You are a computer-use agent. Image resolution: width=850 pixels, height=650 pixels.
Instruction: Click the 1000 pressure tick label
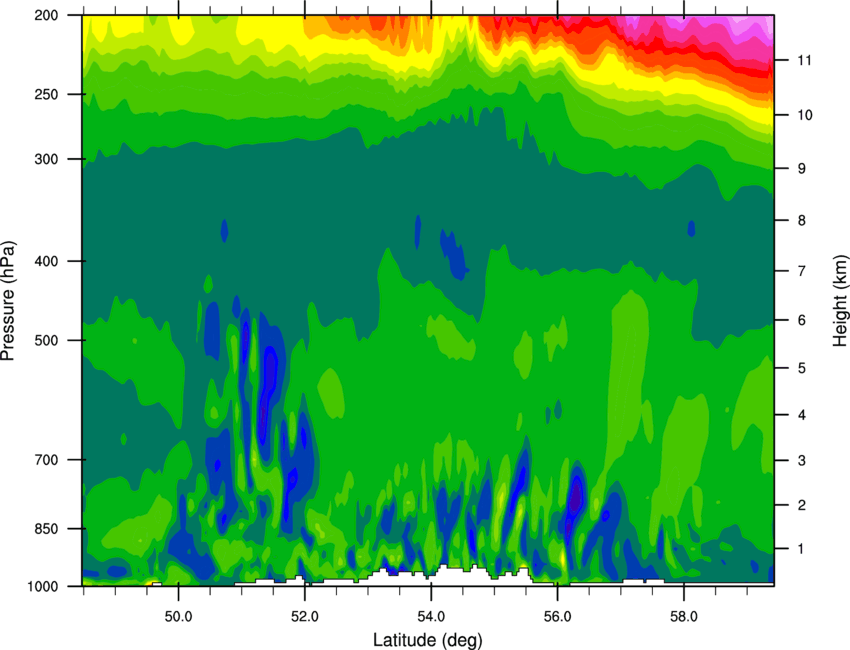coord(43,586)
